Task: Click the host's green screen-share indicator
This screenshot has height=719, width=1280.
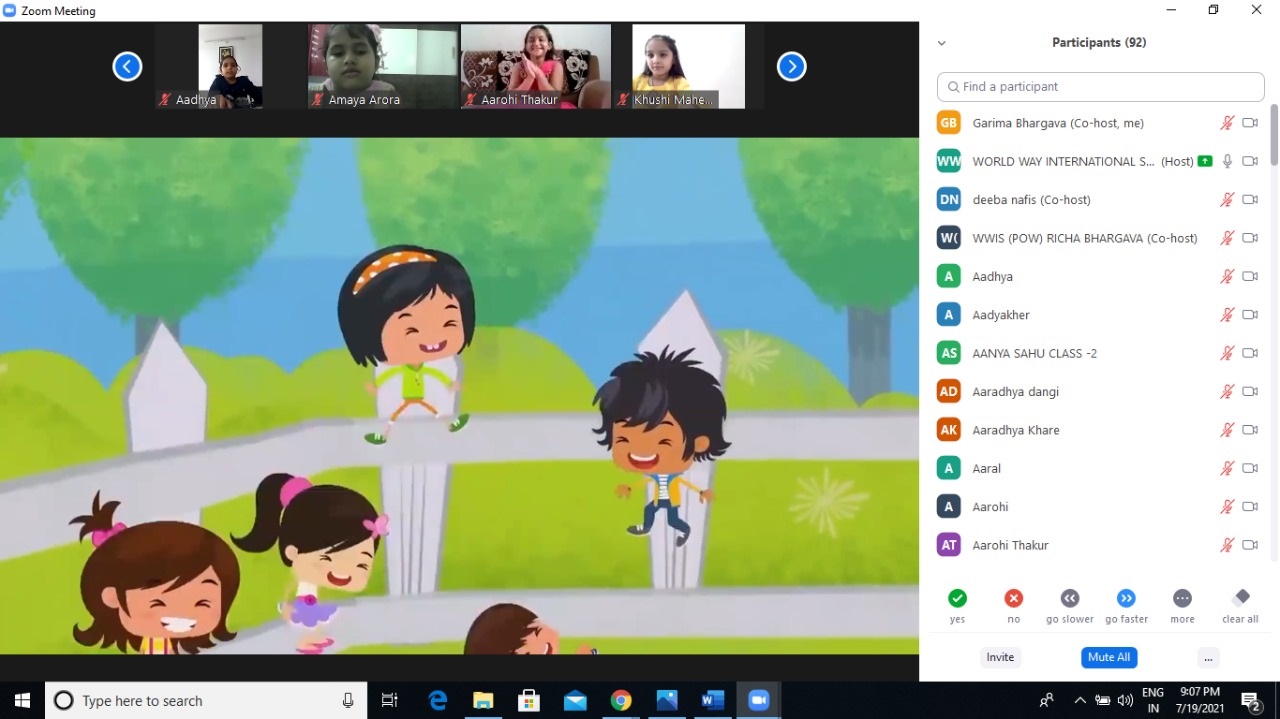Action: tap(1205, 161)
